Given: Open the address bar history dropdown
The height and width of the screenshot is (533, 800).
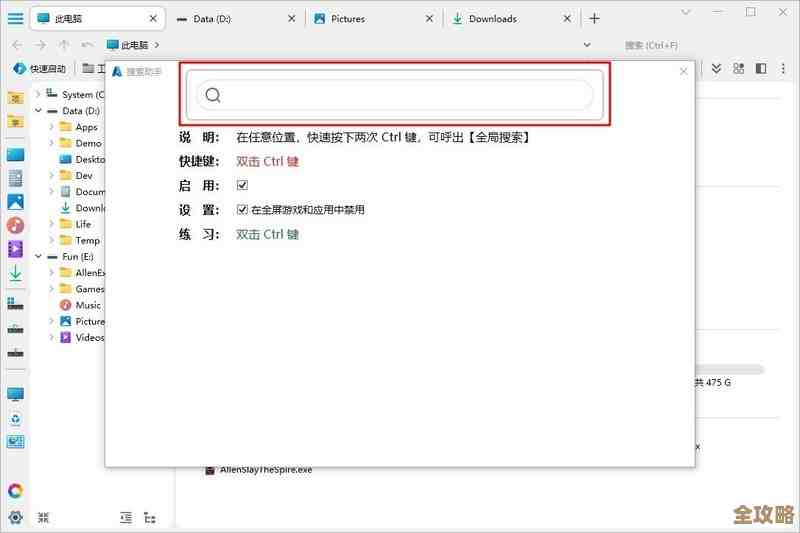Looking at the screenshot, I should coord(587,45).
